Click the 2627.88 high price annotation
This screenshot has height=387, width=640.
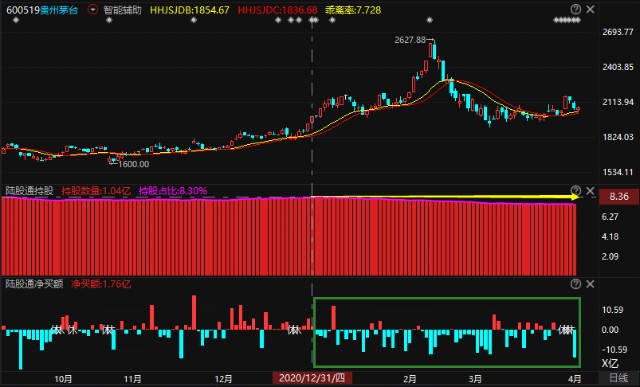point(410,40)
